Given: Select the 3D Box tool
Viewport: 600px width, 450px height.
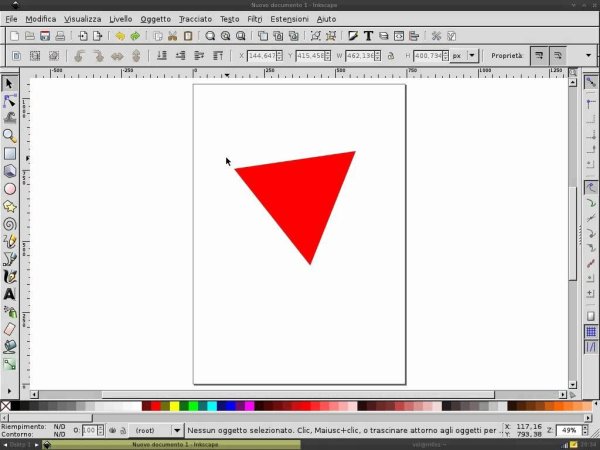Looking at the screenshot, I should pyautogui.click(x=9, y=171).
